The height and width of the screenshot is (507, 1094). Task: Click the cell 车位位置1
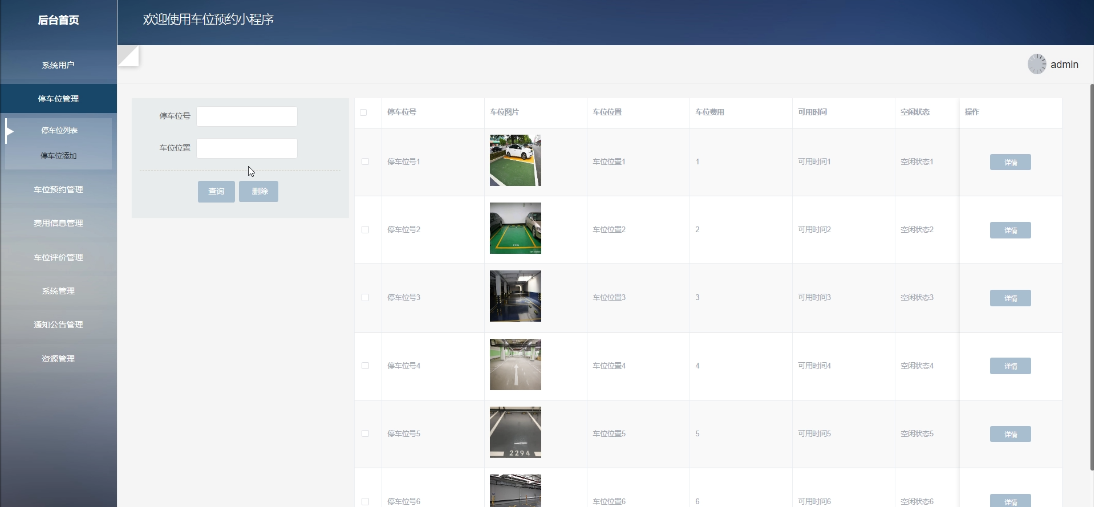(x=609, y=162)
